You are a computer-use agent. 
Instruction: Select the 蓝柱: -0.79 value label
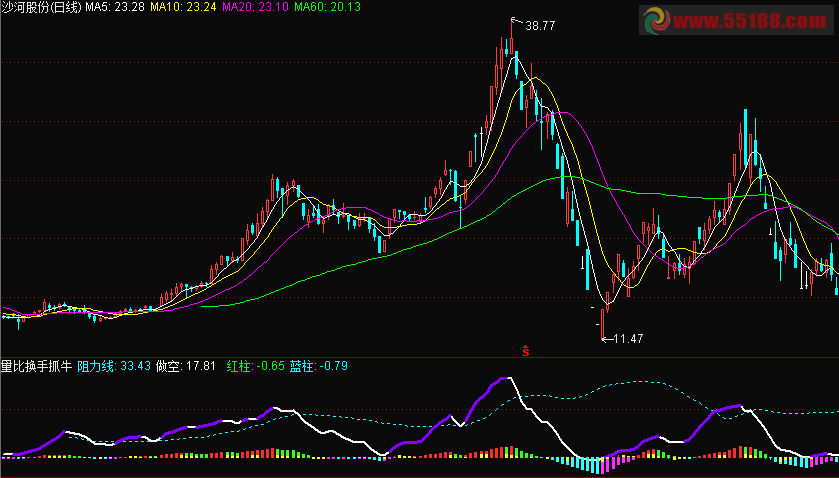[319, 366]
